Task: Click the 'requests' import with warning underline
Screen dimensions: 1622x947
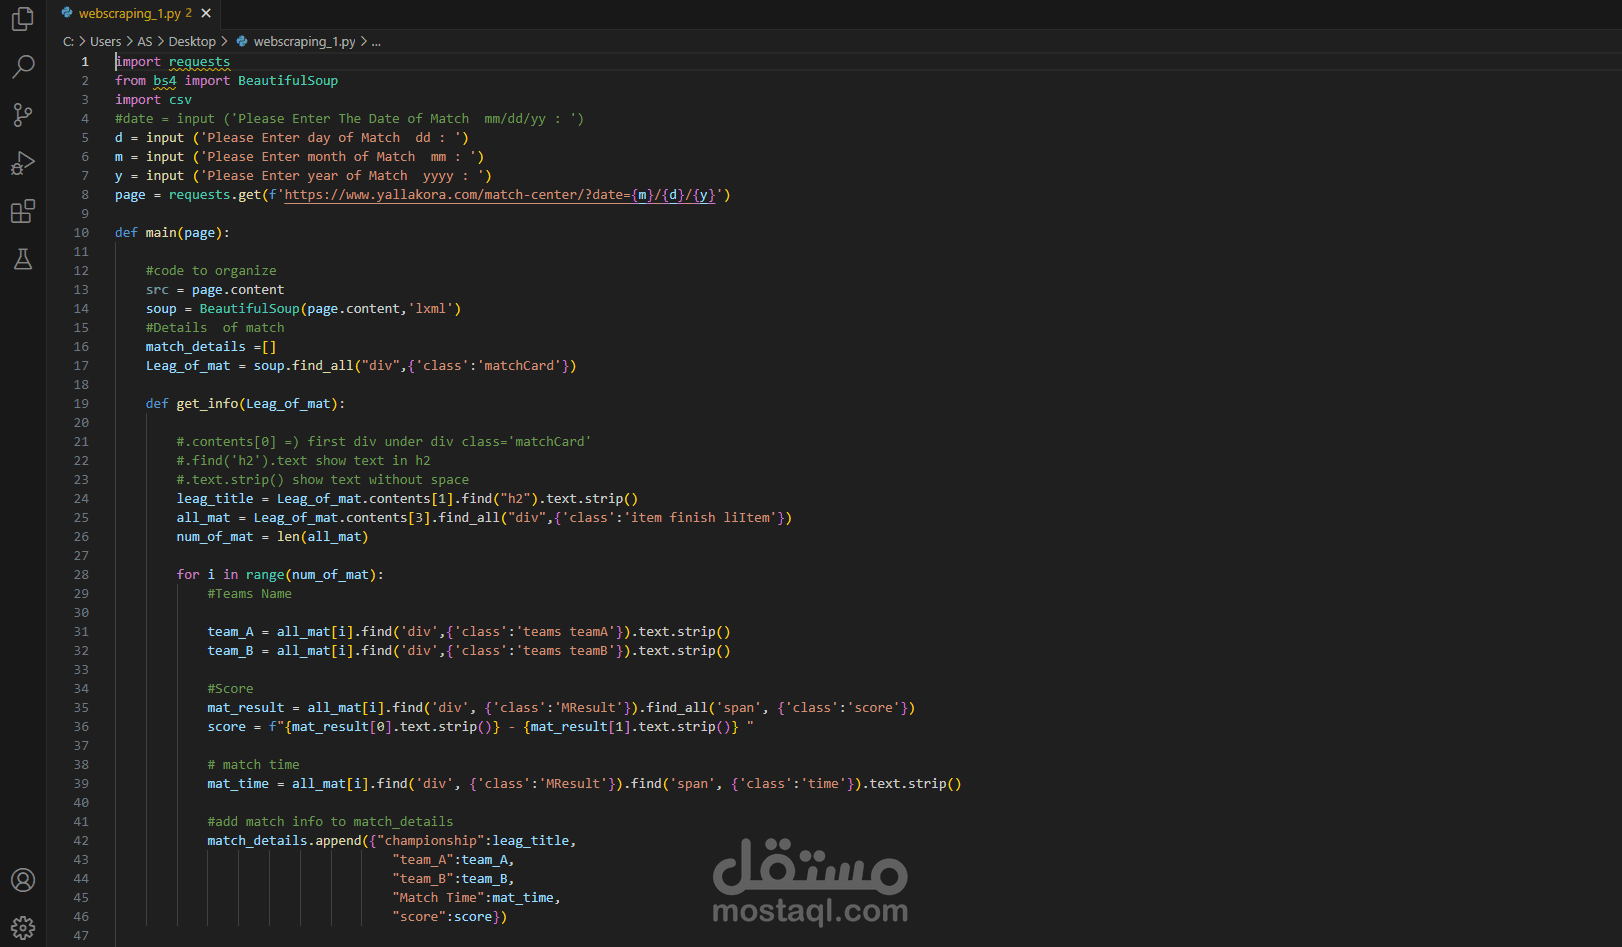Action: 199,62
